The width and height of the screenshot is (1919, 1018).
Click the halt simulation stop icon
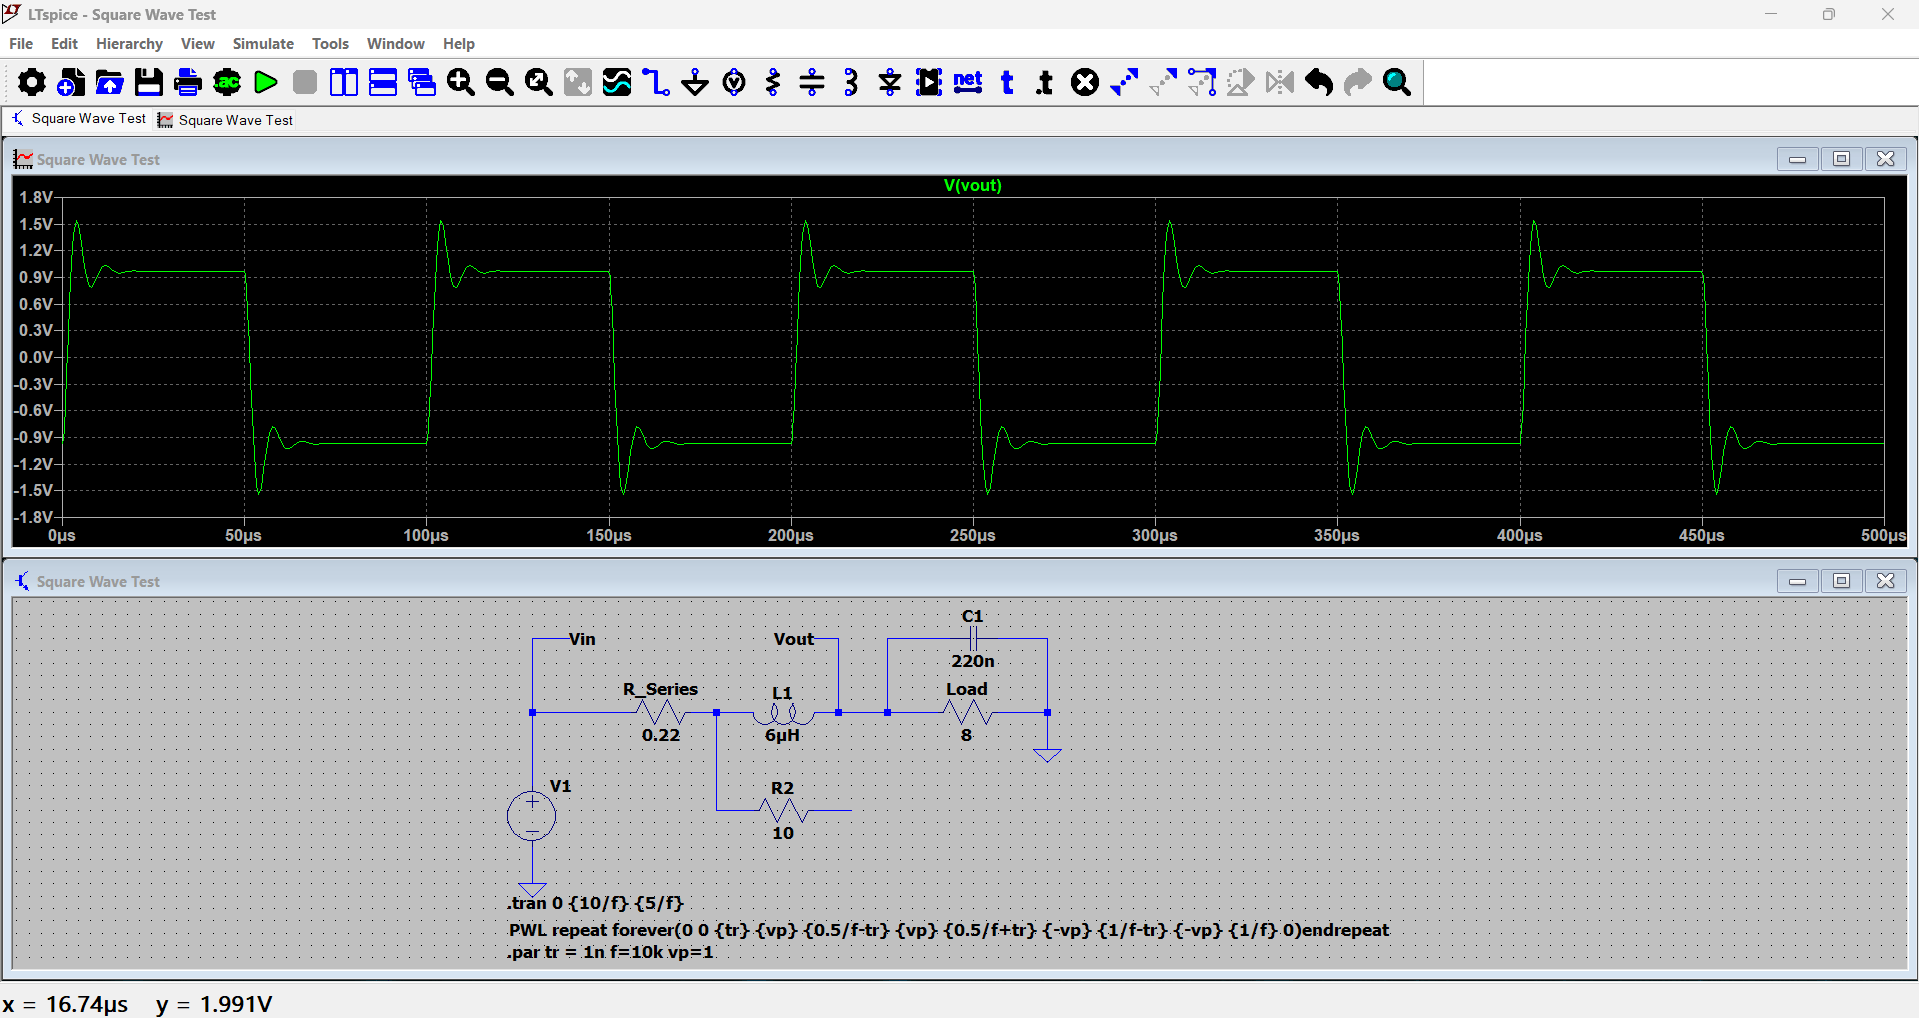(x=305, y=82)
